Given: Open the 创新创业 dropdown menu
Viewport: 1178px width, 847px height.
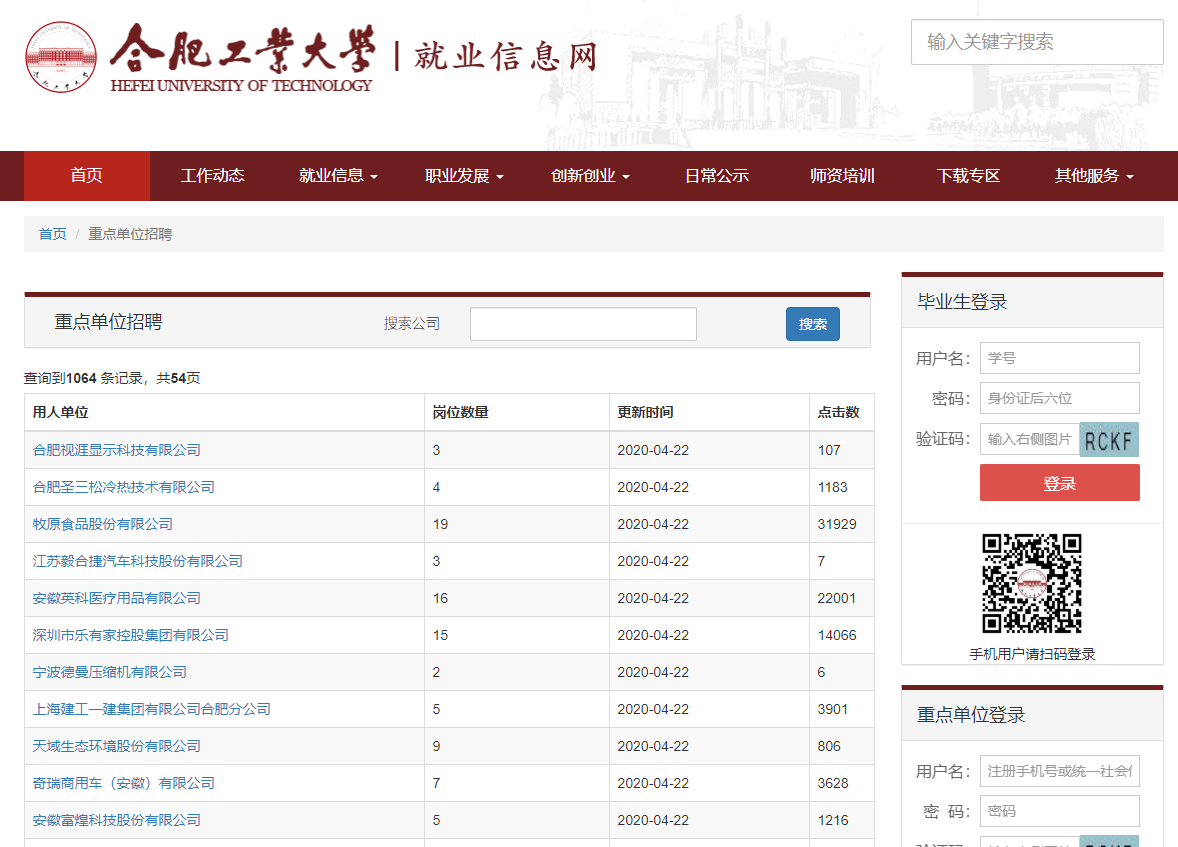Looking at the screenshot, I should (x=590, y=175).
